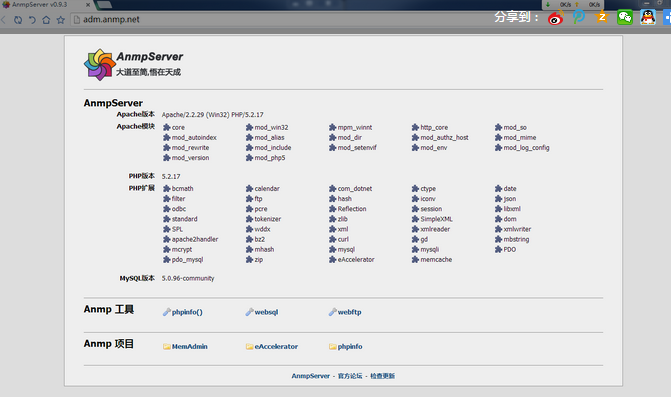Viewport: 671px width, 397px height.
Task: Click the mod_so module name
Action: [x=515, y=127]
